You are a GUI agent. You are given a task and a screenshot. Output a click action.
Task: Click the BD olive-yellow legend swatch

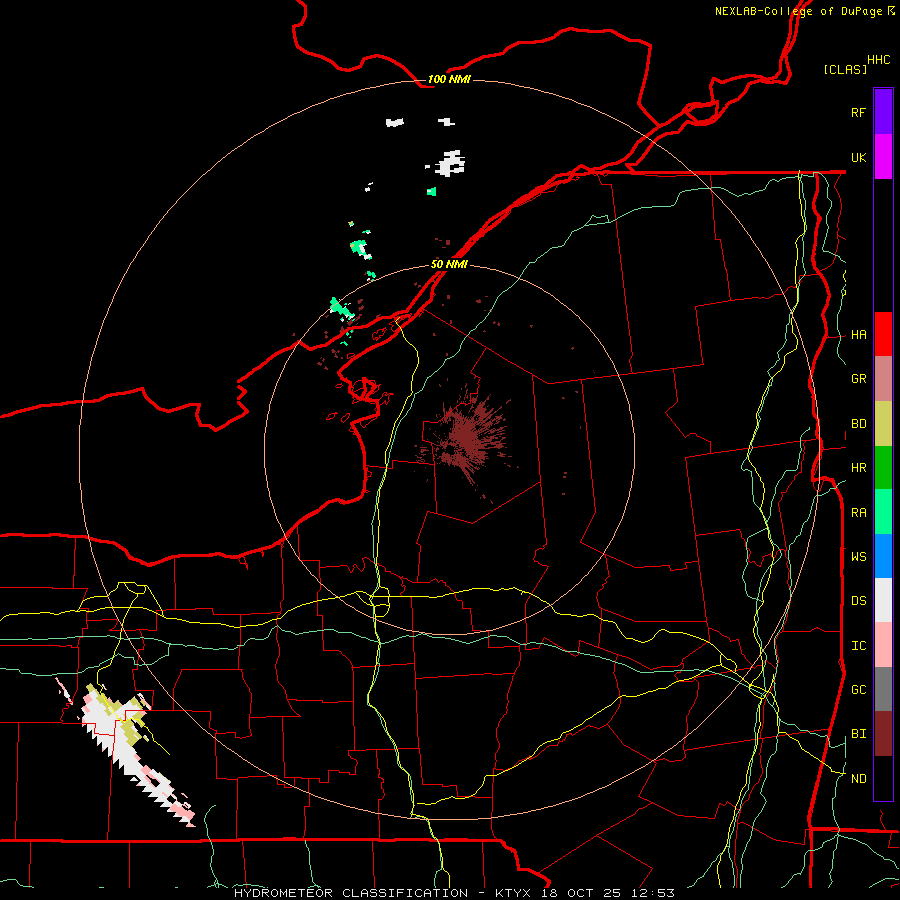[x=883, y=424]
